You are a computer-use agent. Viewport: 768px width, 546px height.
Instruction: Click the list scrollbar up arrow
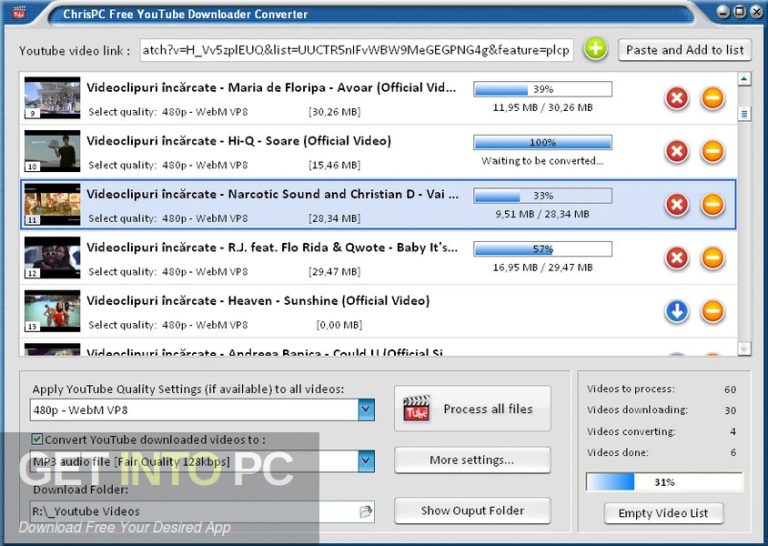click(x=744, y=78)
